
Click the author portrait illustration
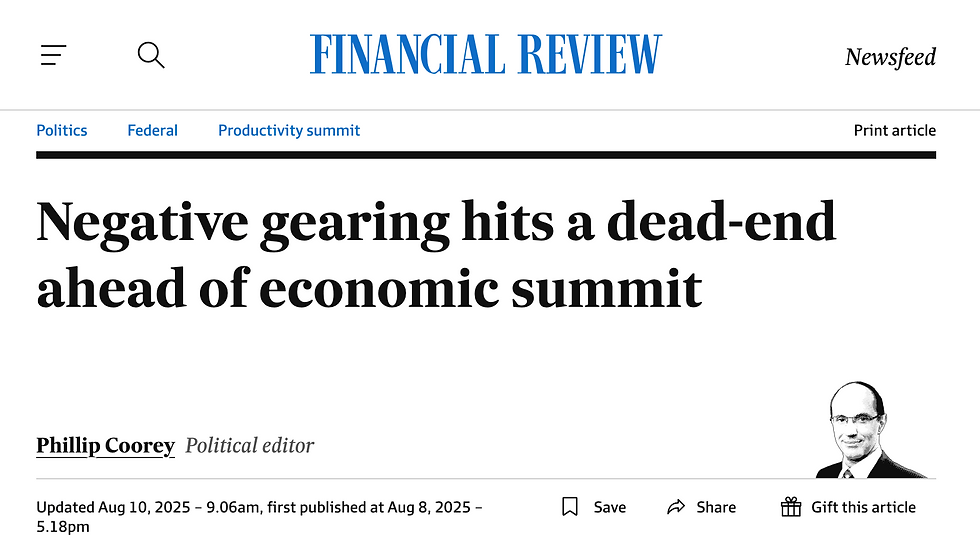click(x=863, y=431)
